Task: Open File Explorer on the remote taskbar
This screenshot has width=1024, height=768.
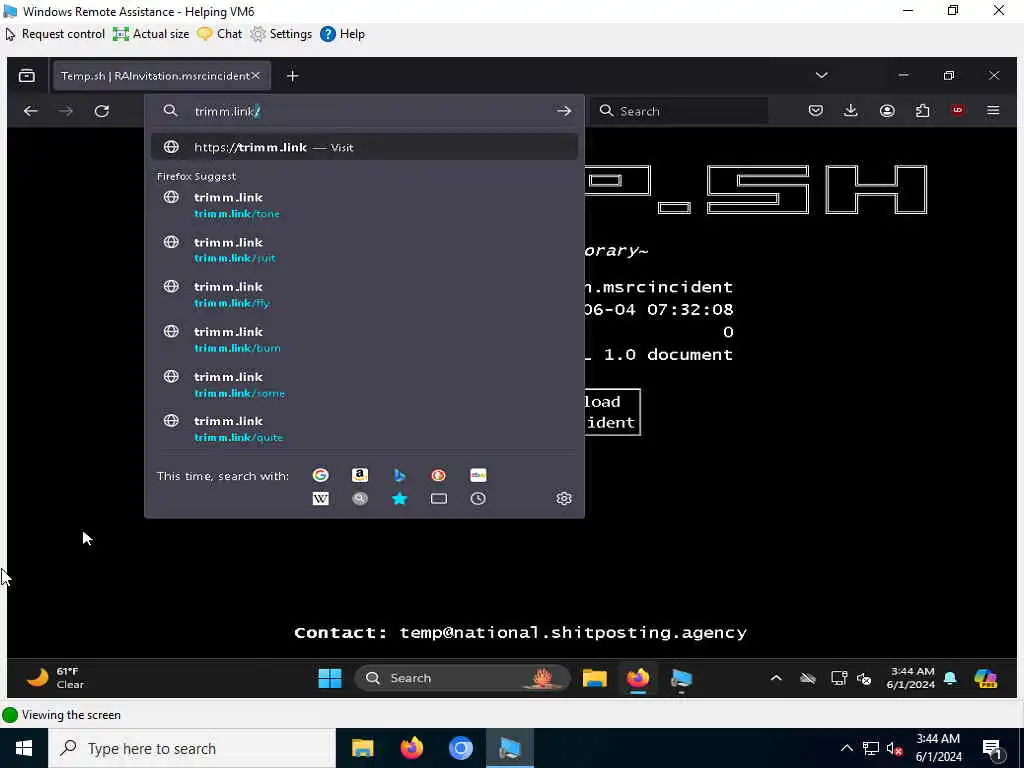Action: click(x=595, y=679)
